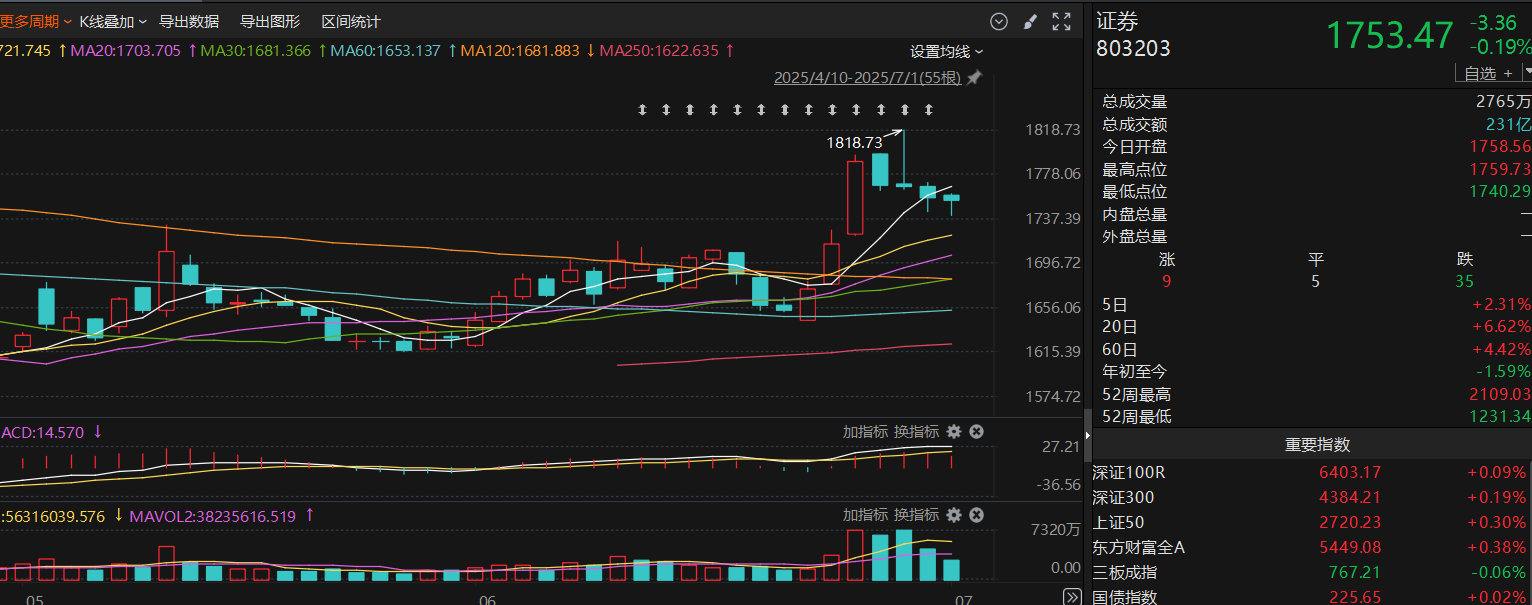Select the 上证50 index row
The width and height of the screenshot is (1532, 605).
[1312, 522]
